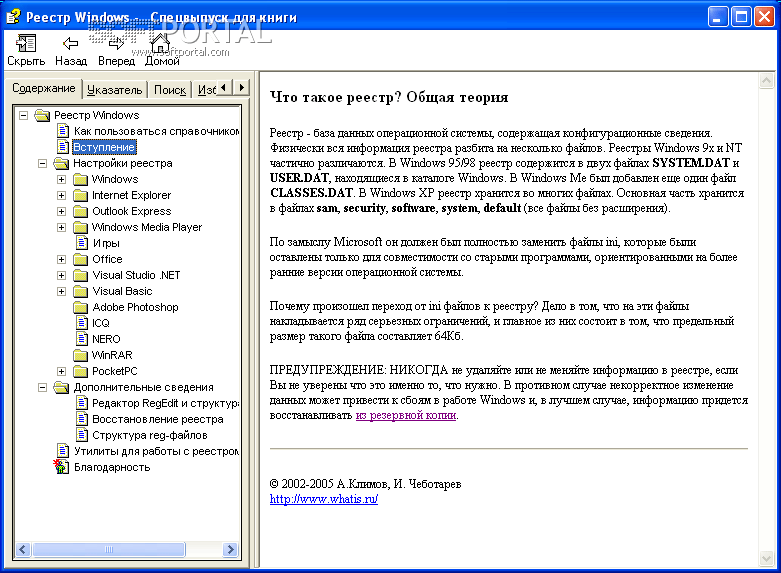Select the Благодарность tree item
781x573 pixels.
(x=112, y=467)
